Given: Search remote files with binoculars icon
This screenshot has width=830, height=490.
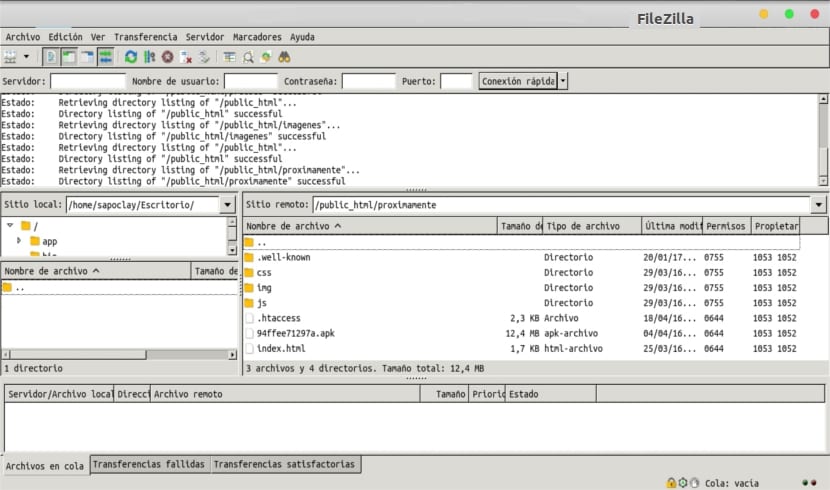Looking at the screenshot, I should point(284,57).
